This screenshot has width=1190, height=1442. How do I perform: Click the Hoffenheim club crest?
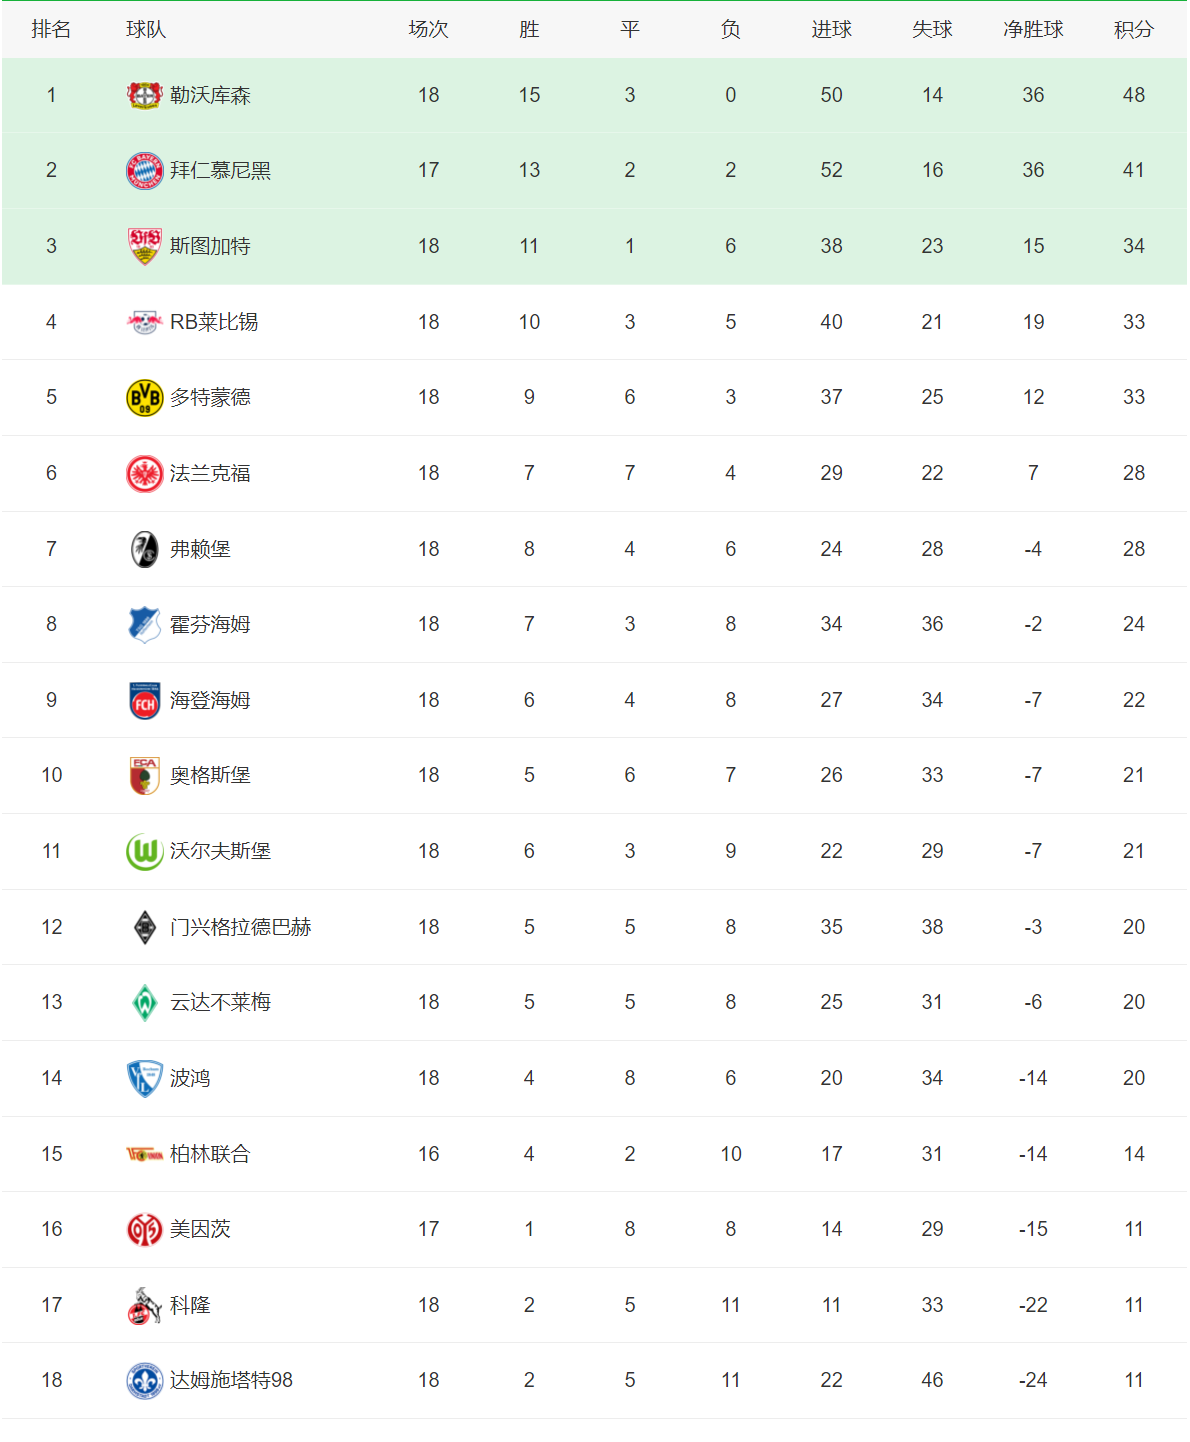[145, 625]
